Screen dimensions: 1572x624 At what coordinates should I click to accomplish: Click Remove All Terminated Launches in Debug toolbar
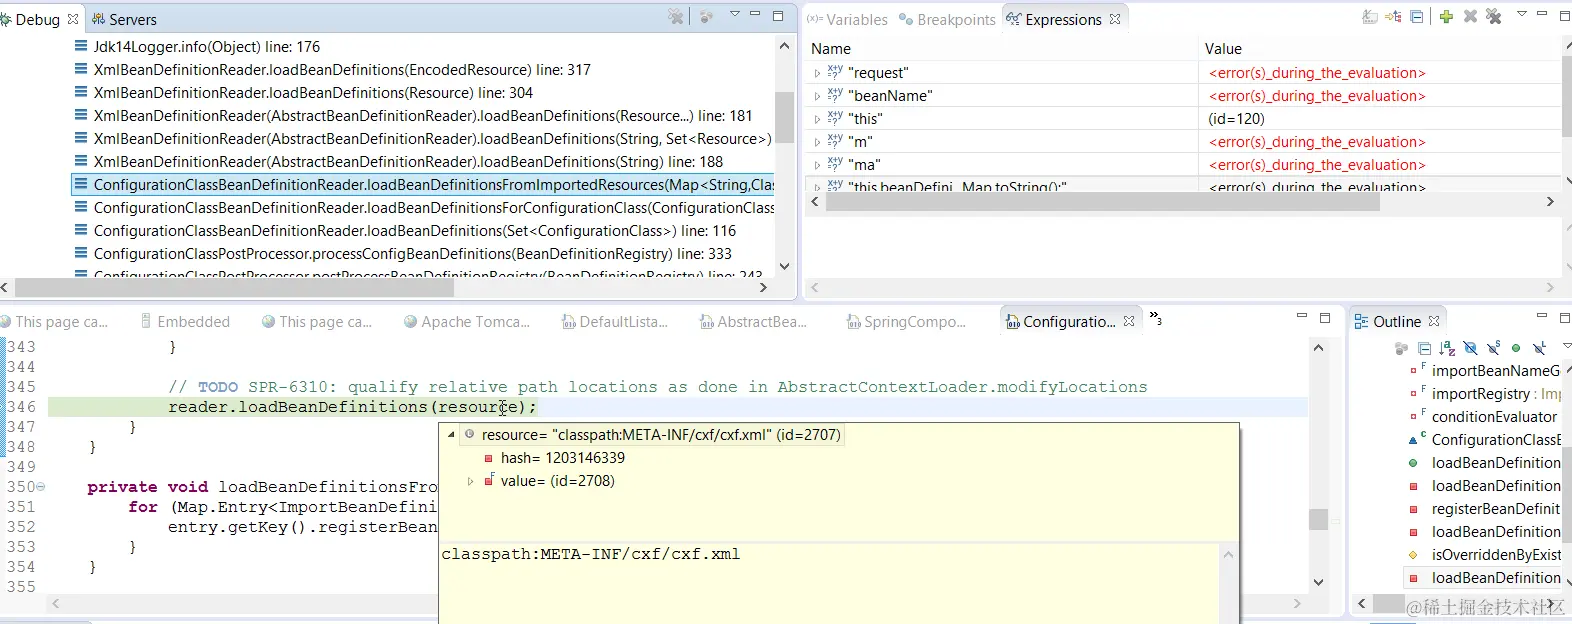(676, 16)
